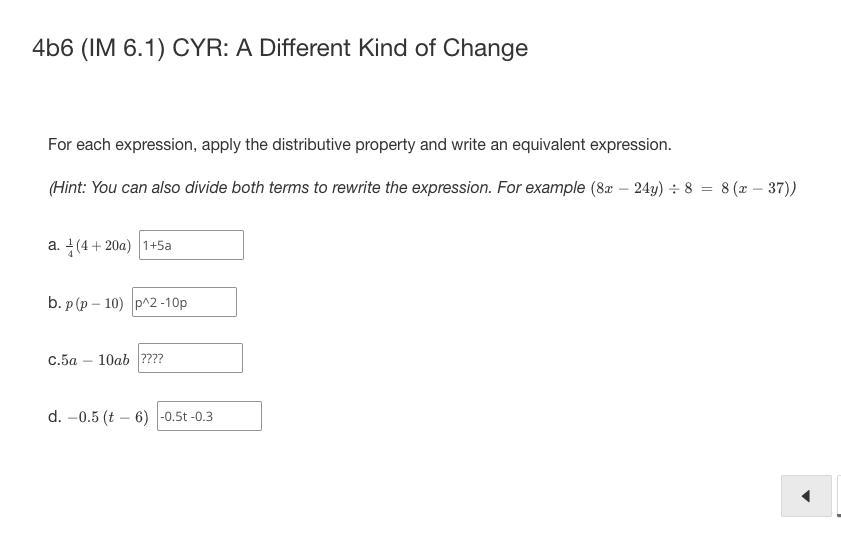The height and width of the screenshot is (541, 841).
Task: Select the input box with ???? answer
Action: pos(191,358)
